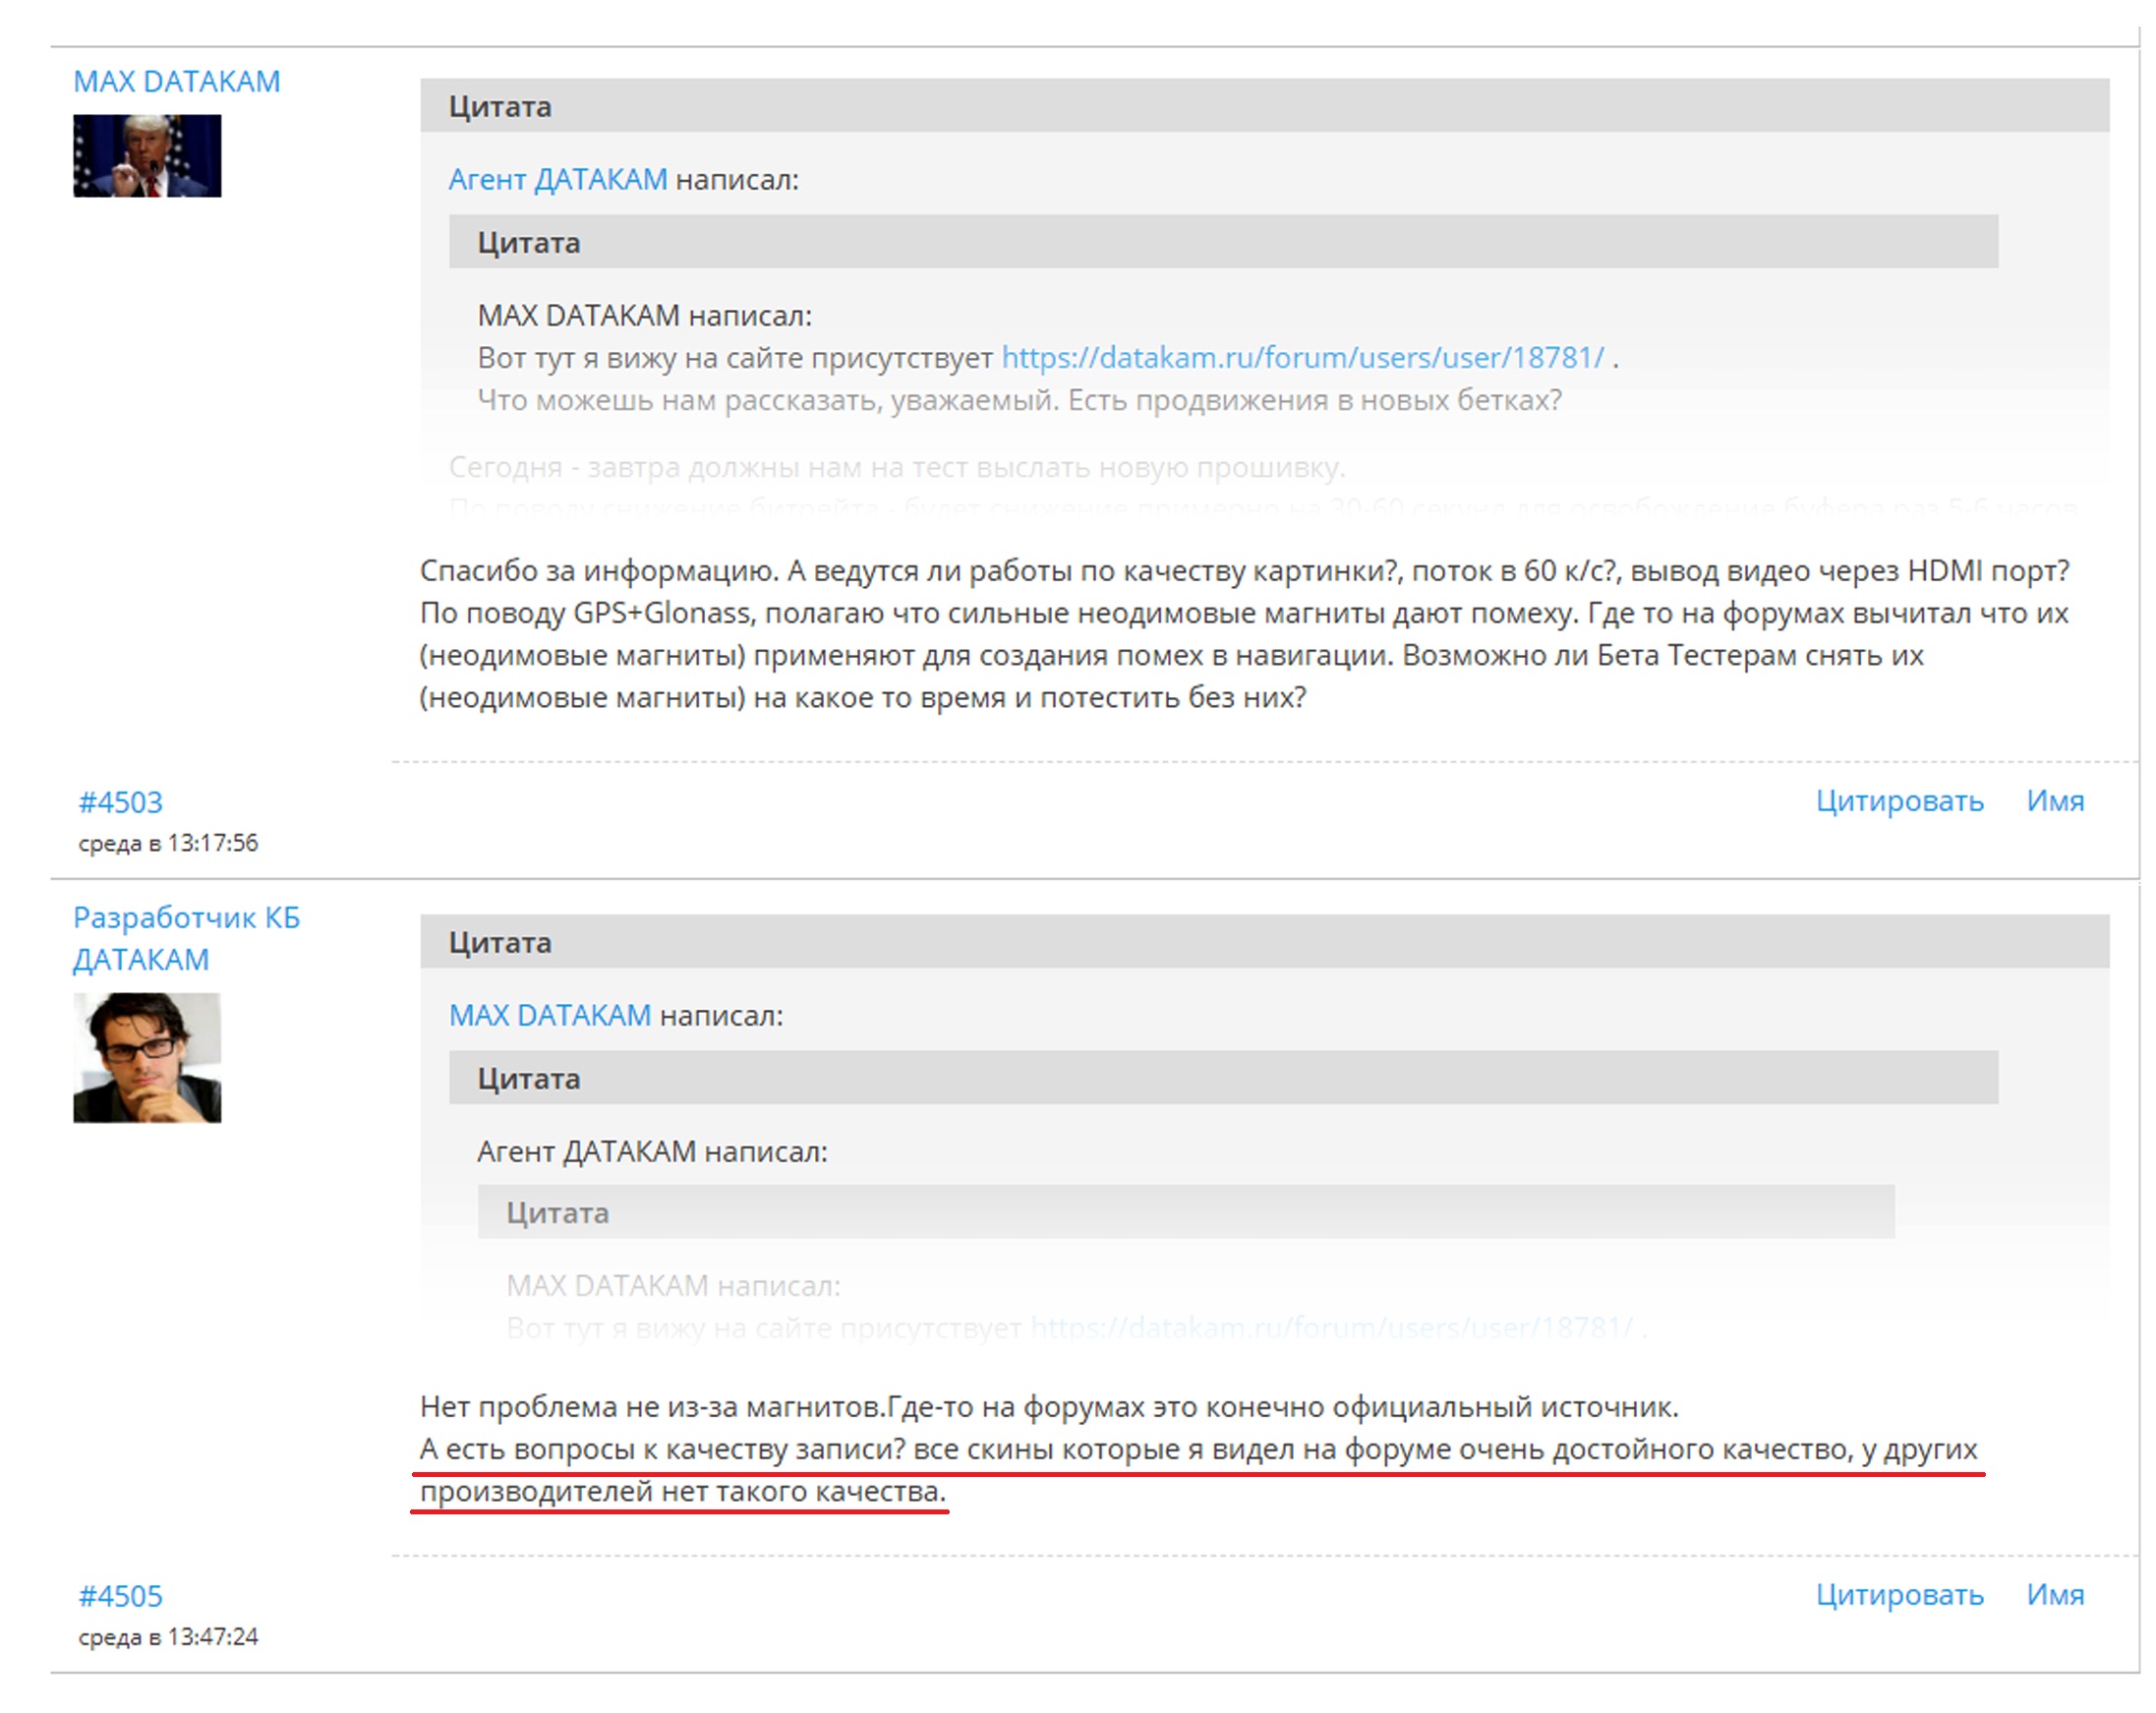Open permalink #4503
Screen dimensions: 2156x1713
point(120,802)
